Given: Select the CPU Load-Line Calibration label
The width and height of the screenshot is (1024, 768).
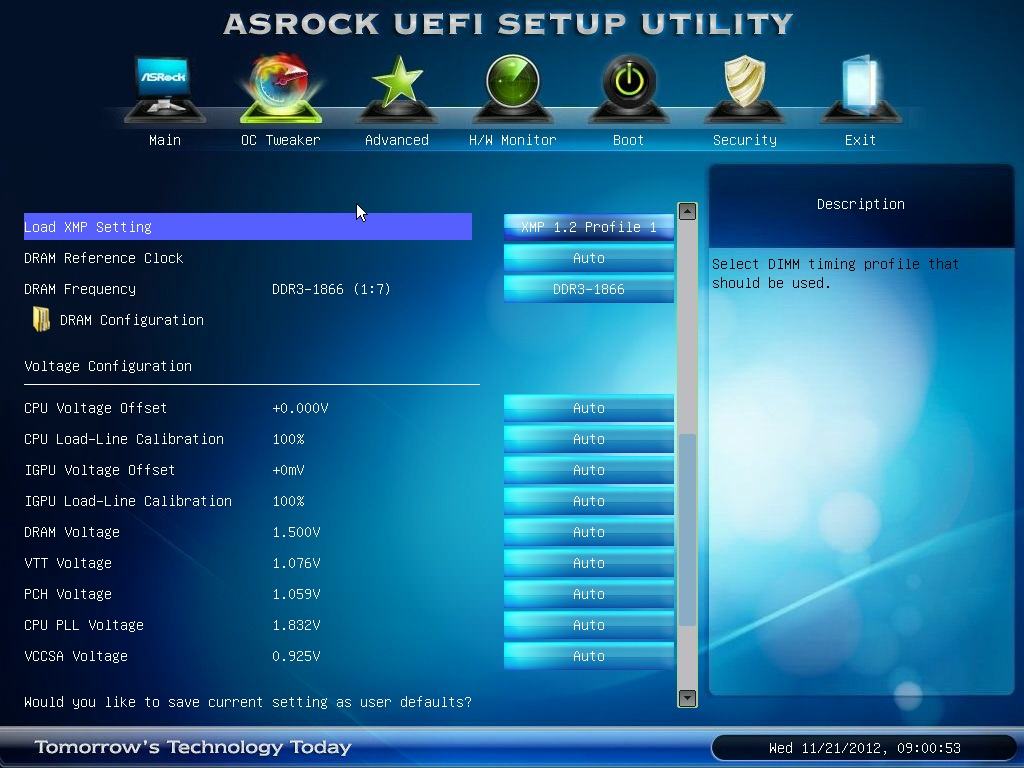Looking at the screenshot, I should tap(124, 439).
